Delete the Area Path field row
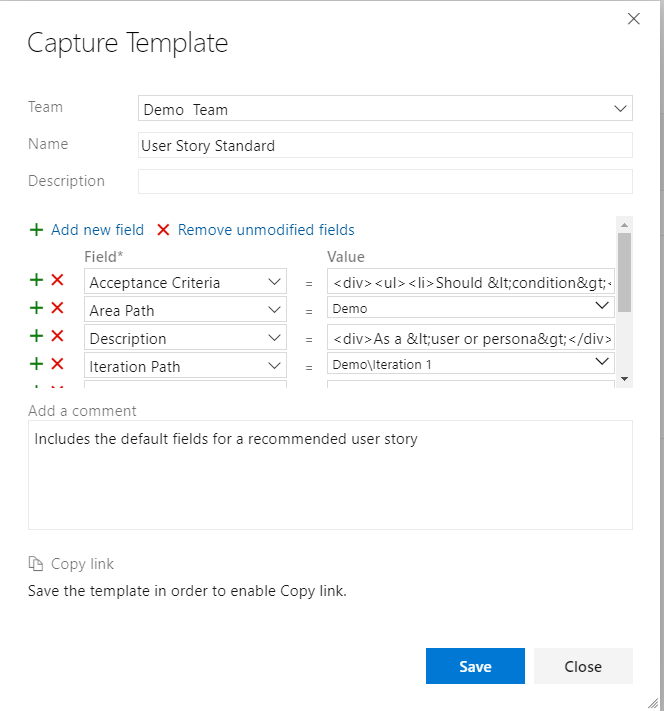 tap(57, 309)
